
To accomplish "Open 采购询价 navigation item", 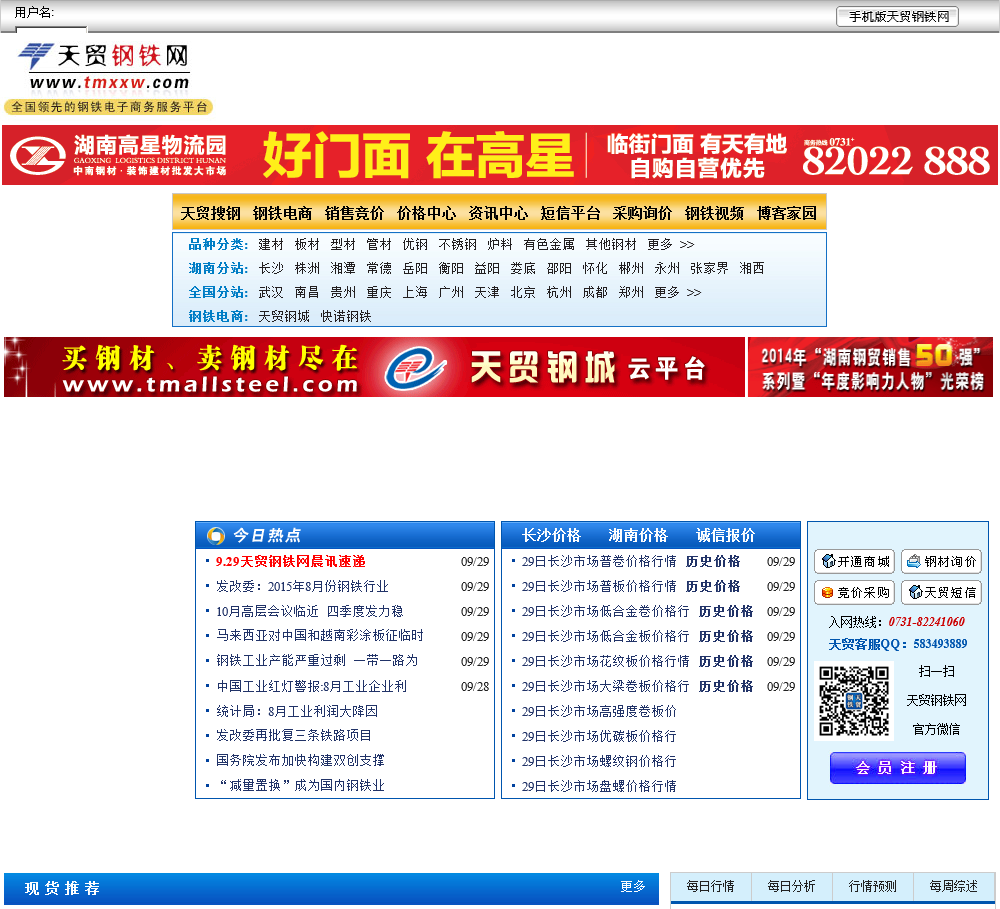I will tap(642, 213).
